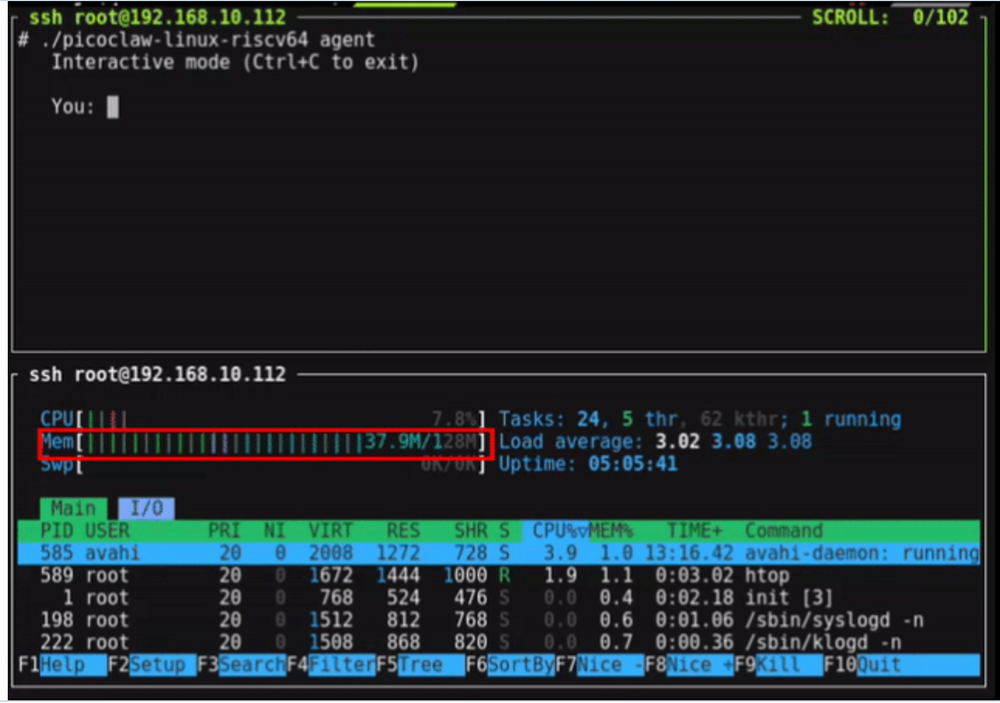Click F10 Quit in htop footer

point(901,664)
